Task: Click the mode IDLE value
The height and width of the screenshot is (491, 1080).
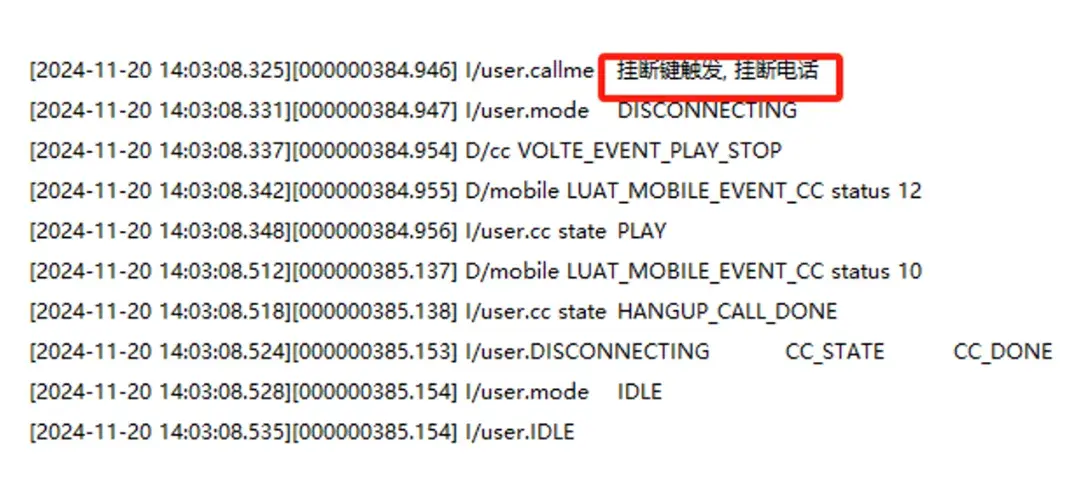Action: pyautogui.click(x=640, y=393)
